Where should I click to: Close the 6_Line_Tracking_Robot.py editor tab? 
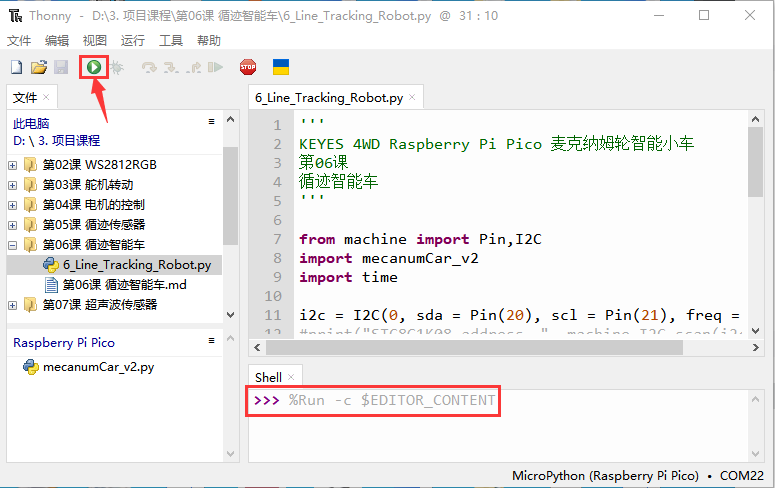click(412, 97)
